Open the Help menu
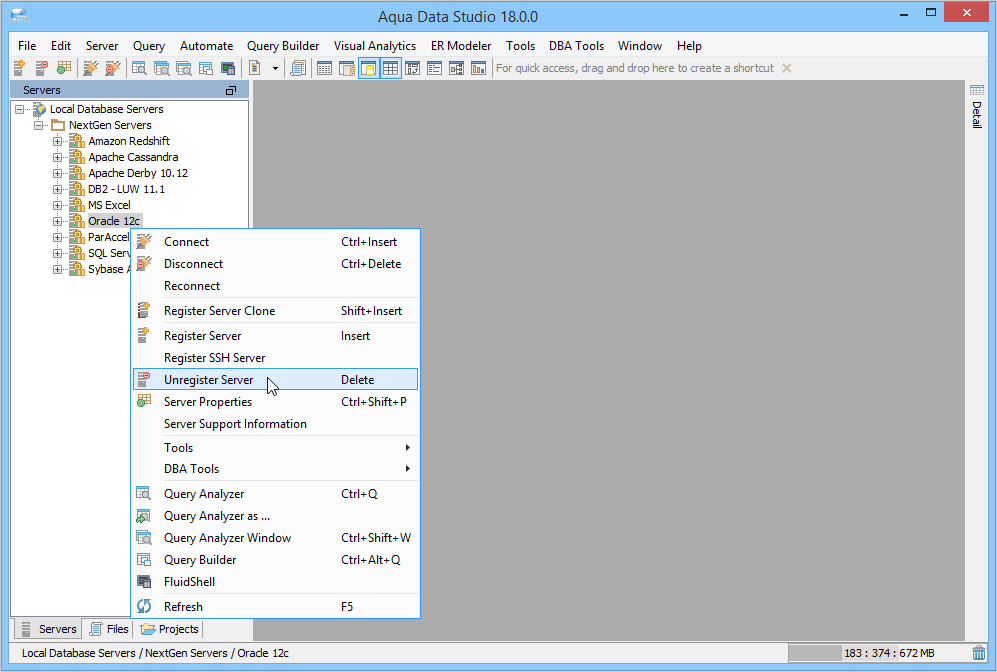 689,46
